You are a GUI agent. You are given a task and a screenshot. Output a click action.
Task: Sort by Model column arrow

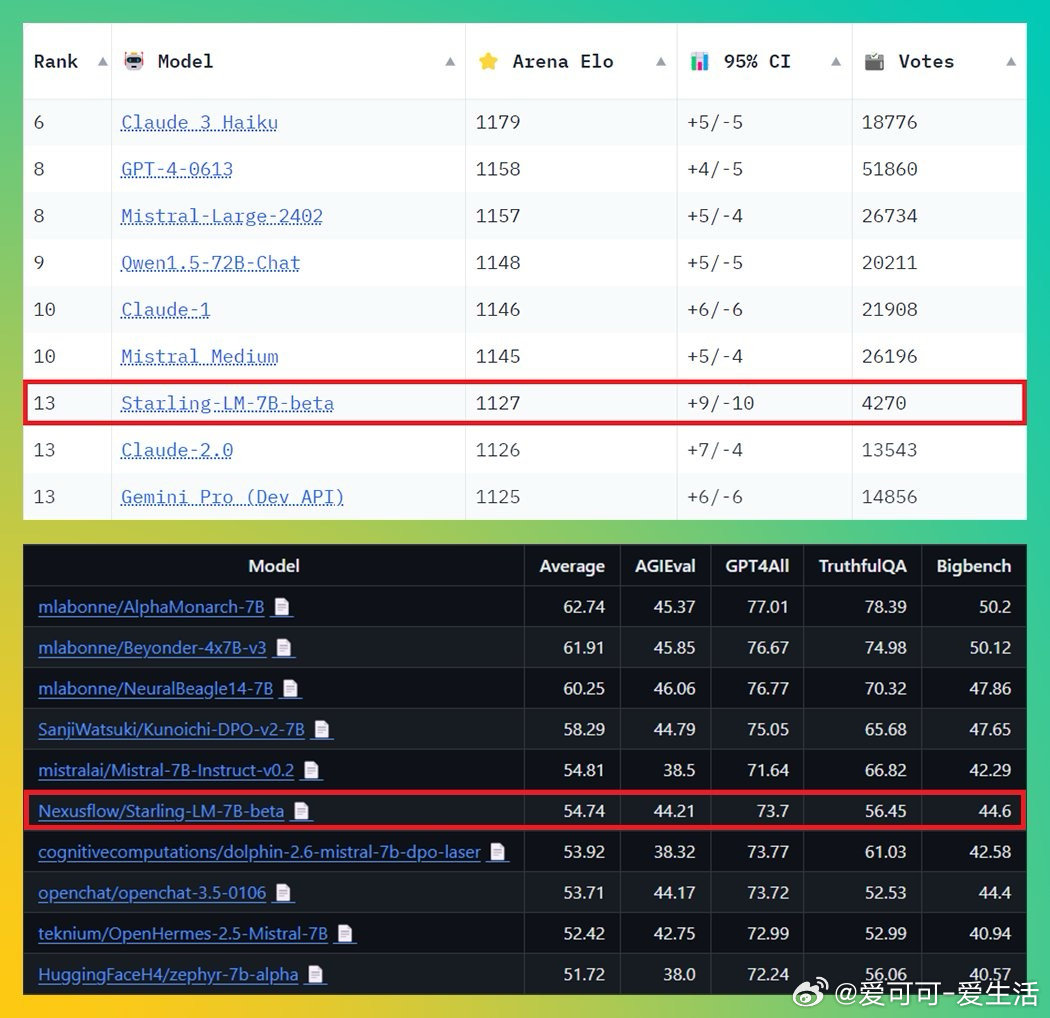pyautogui.click(x=450, y=62)
